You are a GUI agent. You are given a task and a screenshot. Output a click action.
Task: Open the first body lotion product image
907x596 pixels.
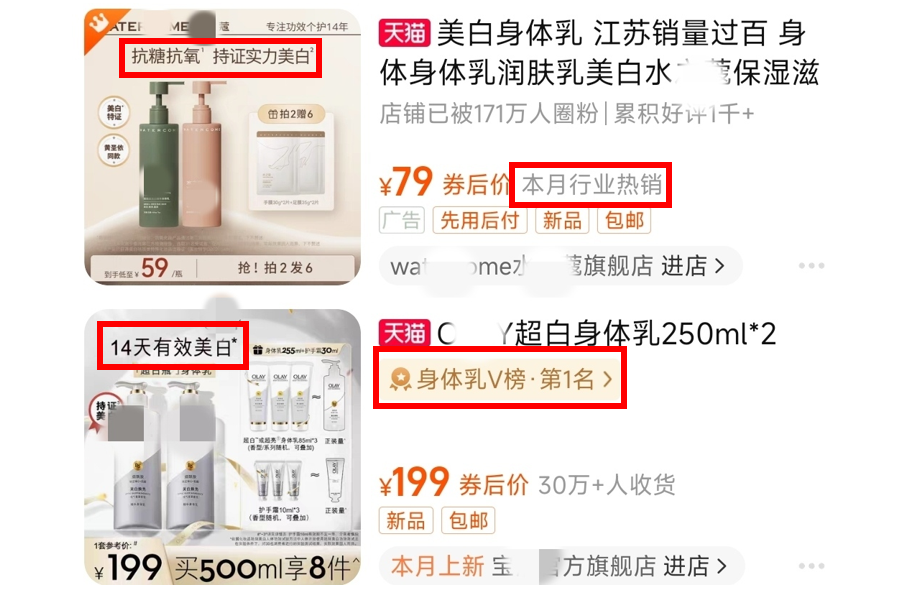tap(223, 147)
